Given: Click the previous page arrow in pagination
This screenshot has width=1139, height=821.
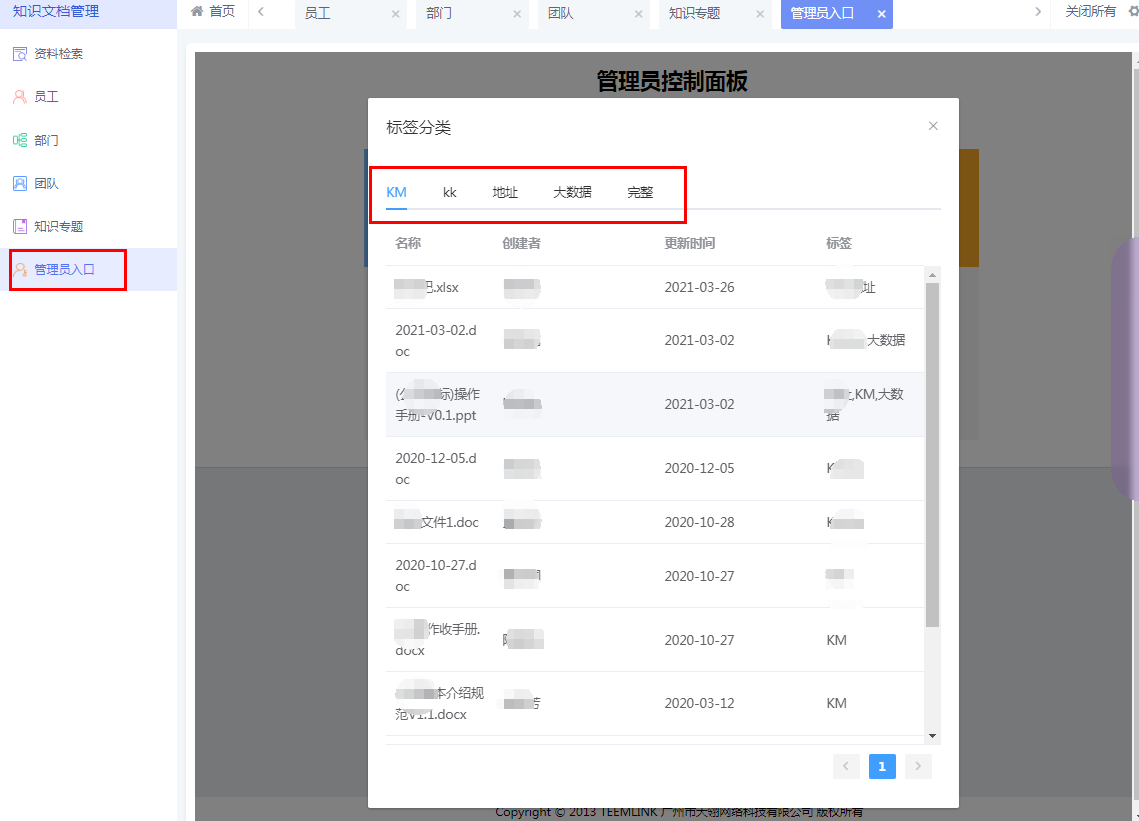Looking at the screenshot, I should click(846, 766).
